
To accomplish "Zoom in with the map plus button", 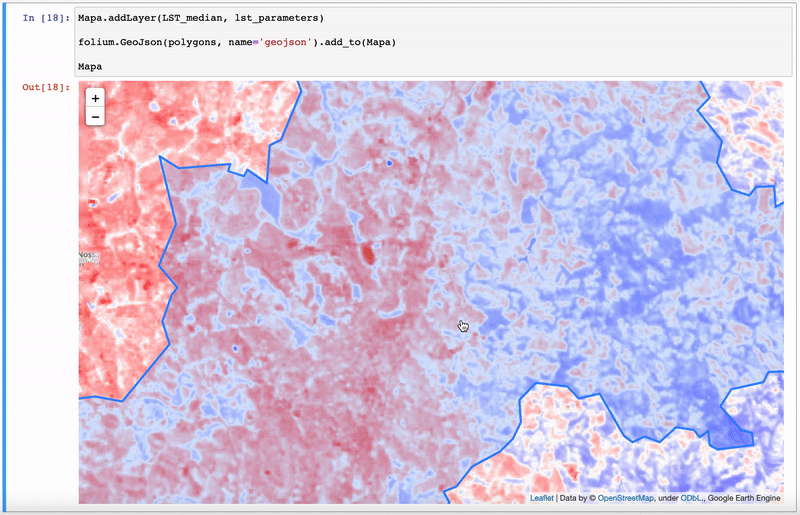I will tap(95, 98).
